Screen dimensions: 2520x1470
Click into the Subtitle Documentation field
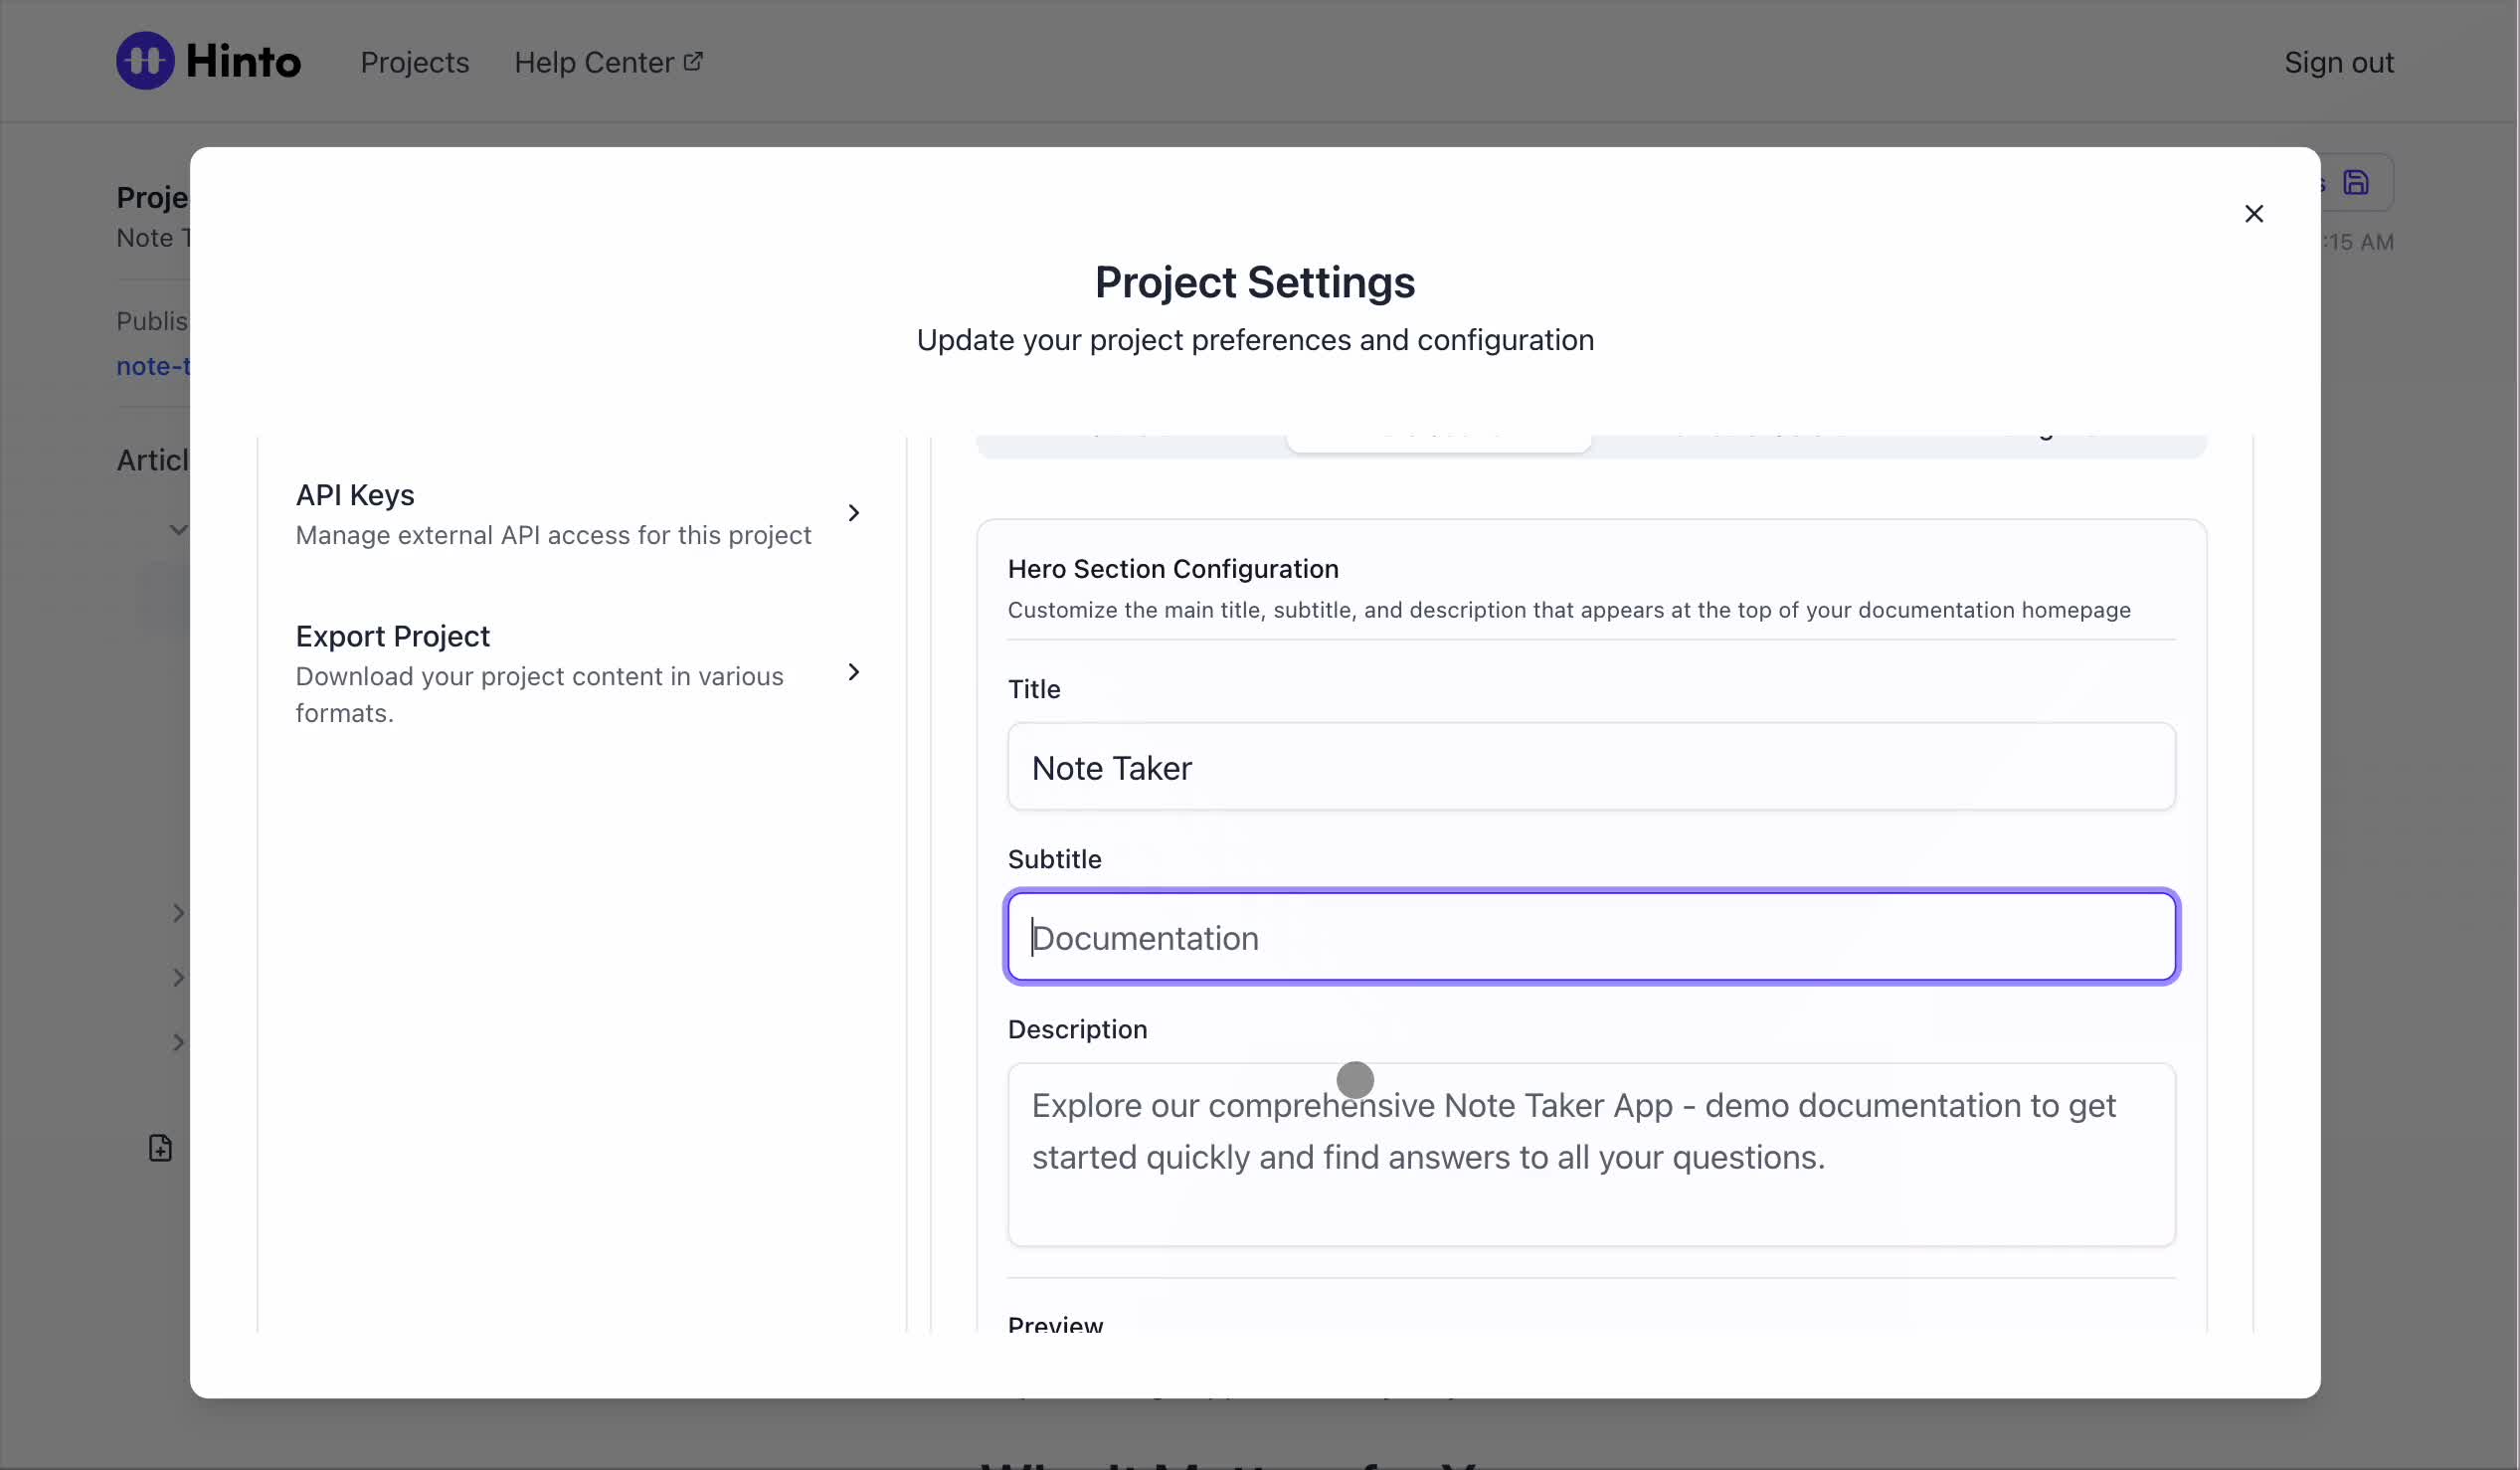[1590, 937]
